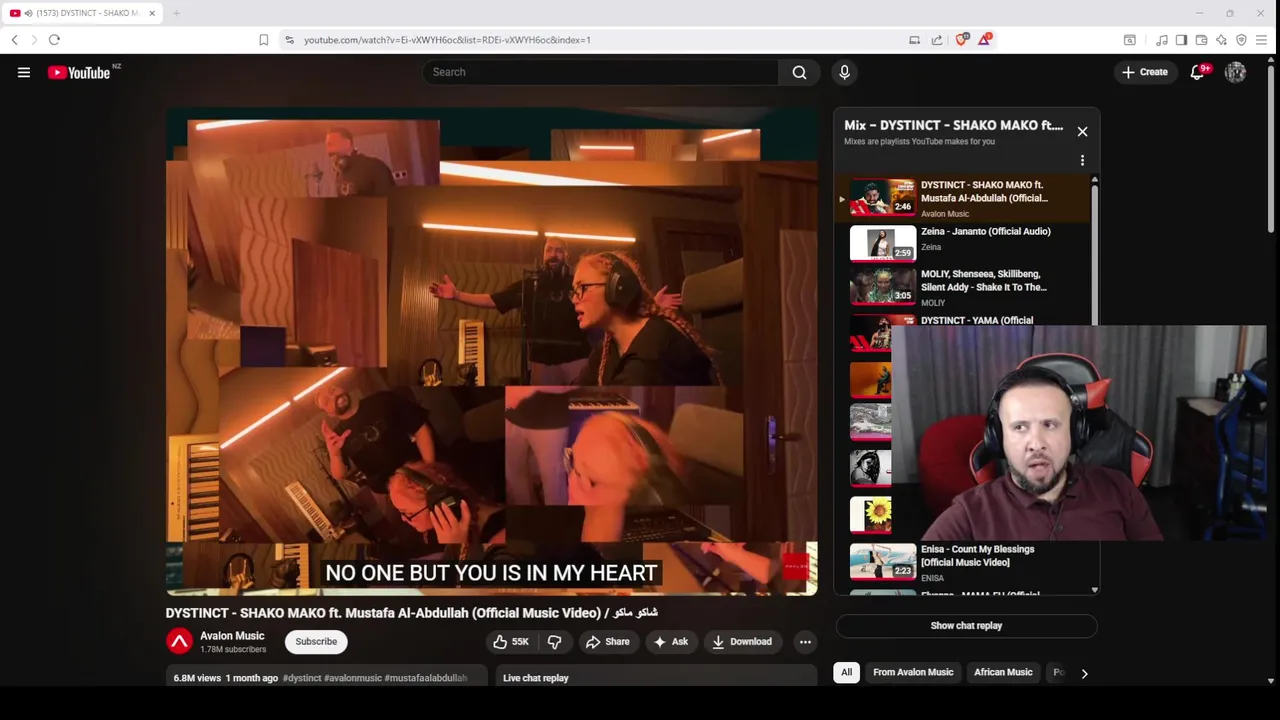Open the Leo AI sparkle icon
The width and height of the screenshot is (1280, 720).
coord(1221,40)
